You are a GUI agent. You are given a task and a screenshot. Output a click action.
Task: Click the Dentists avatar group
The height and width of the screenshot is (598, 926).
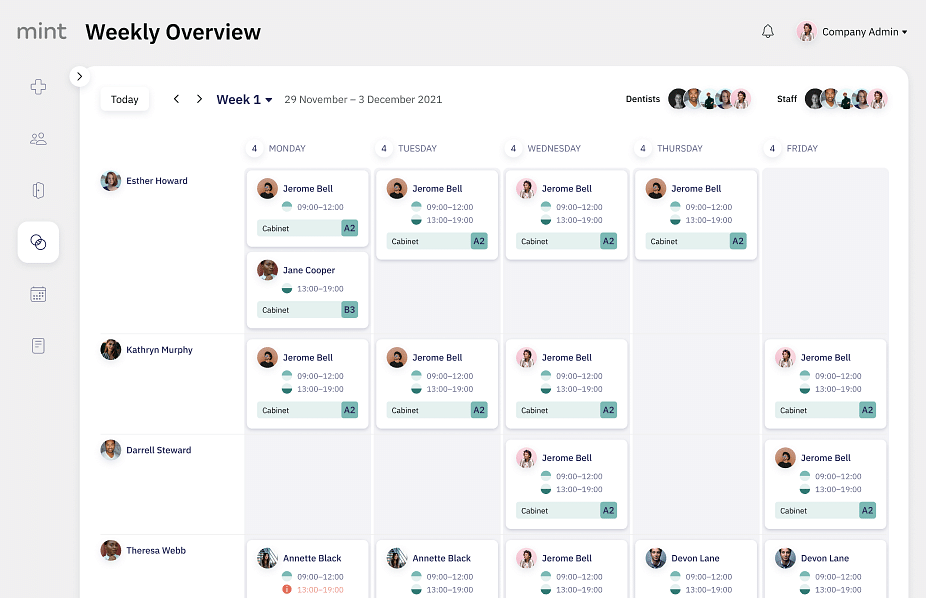tap(709, 99)
